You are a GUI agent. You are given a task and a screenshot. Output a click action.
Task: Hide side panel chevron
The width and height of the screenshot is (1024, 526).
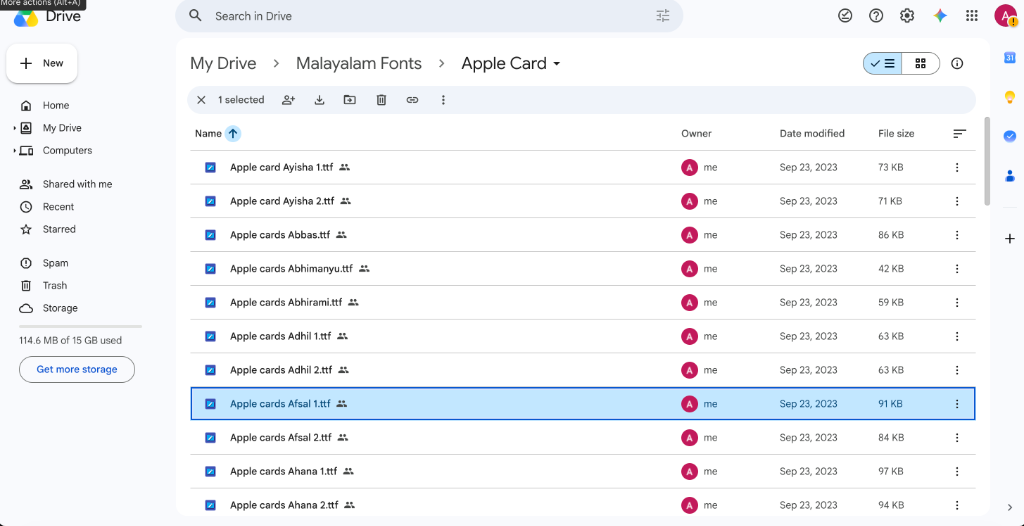pyautogui.click(x=1010, y=508)
